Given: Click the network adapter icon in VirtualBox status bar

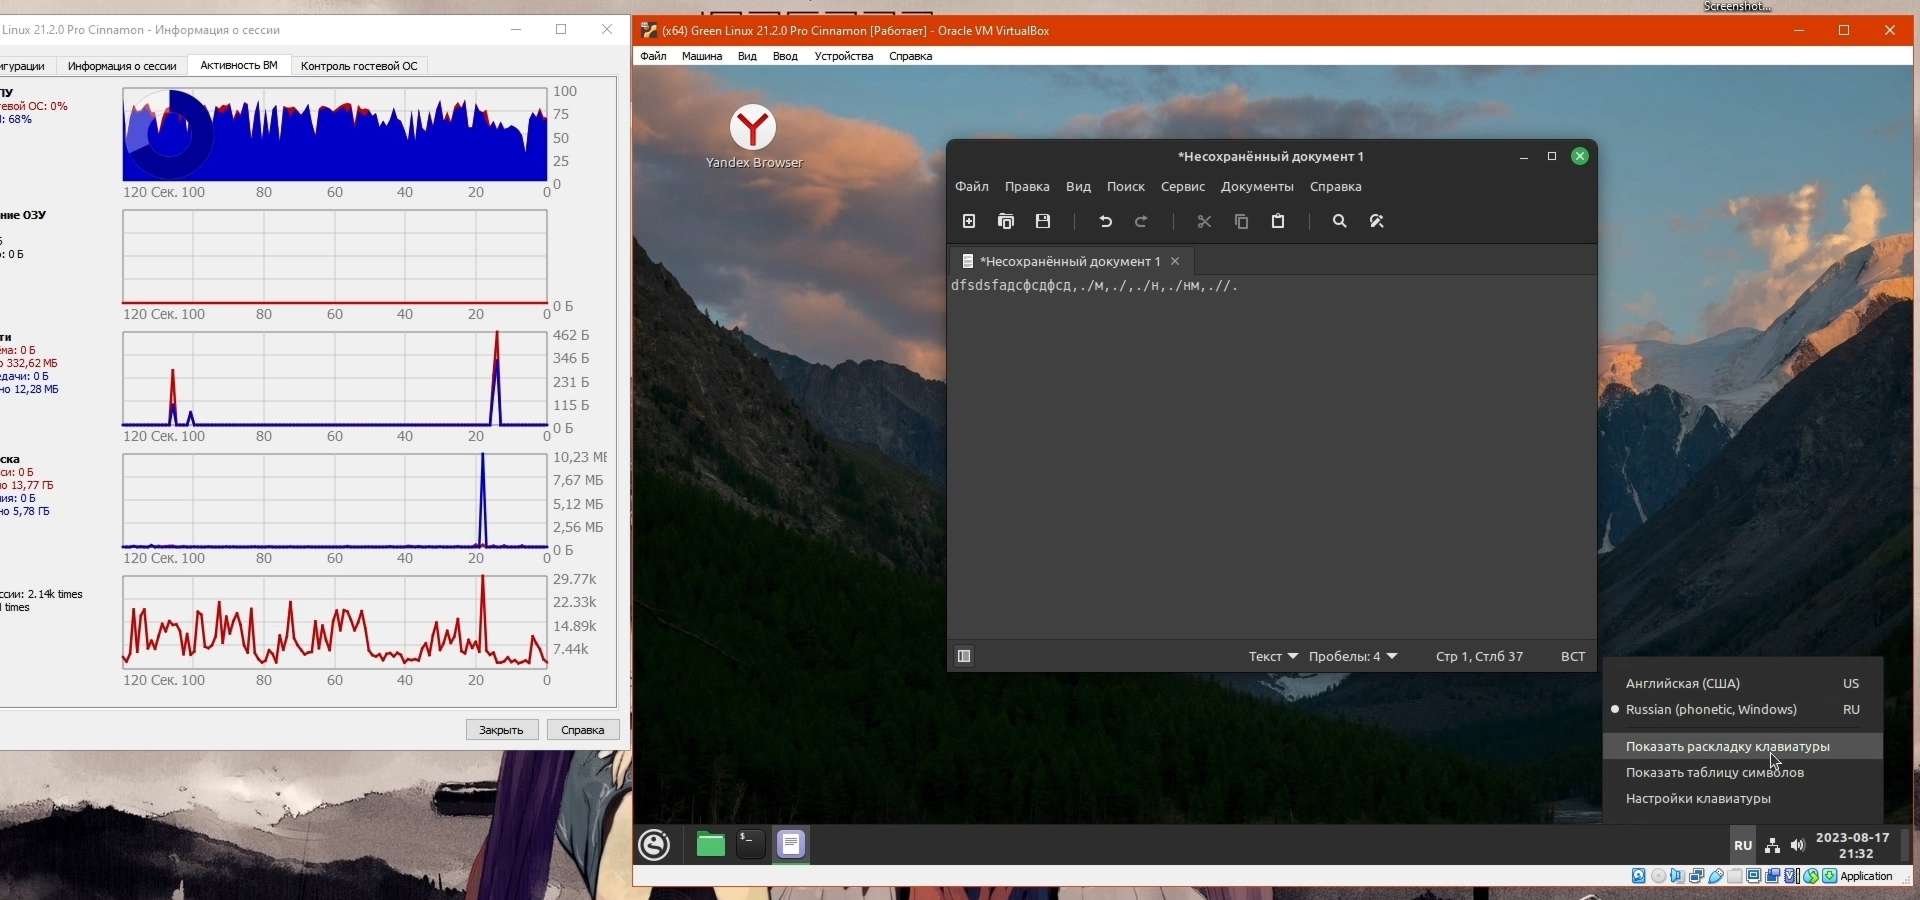Looking at the screenshot, I should pos(1697,877).
